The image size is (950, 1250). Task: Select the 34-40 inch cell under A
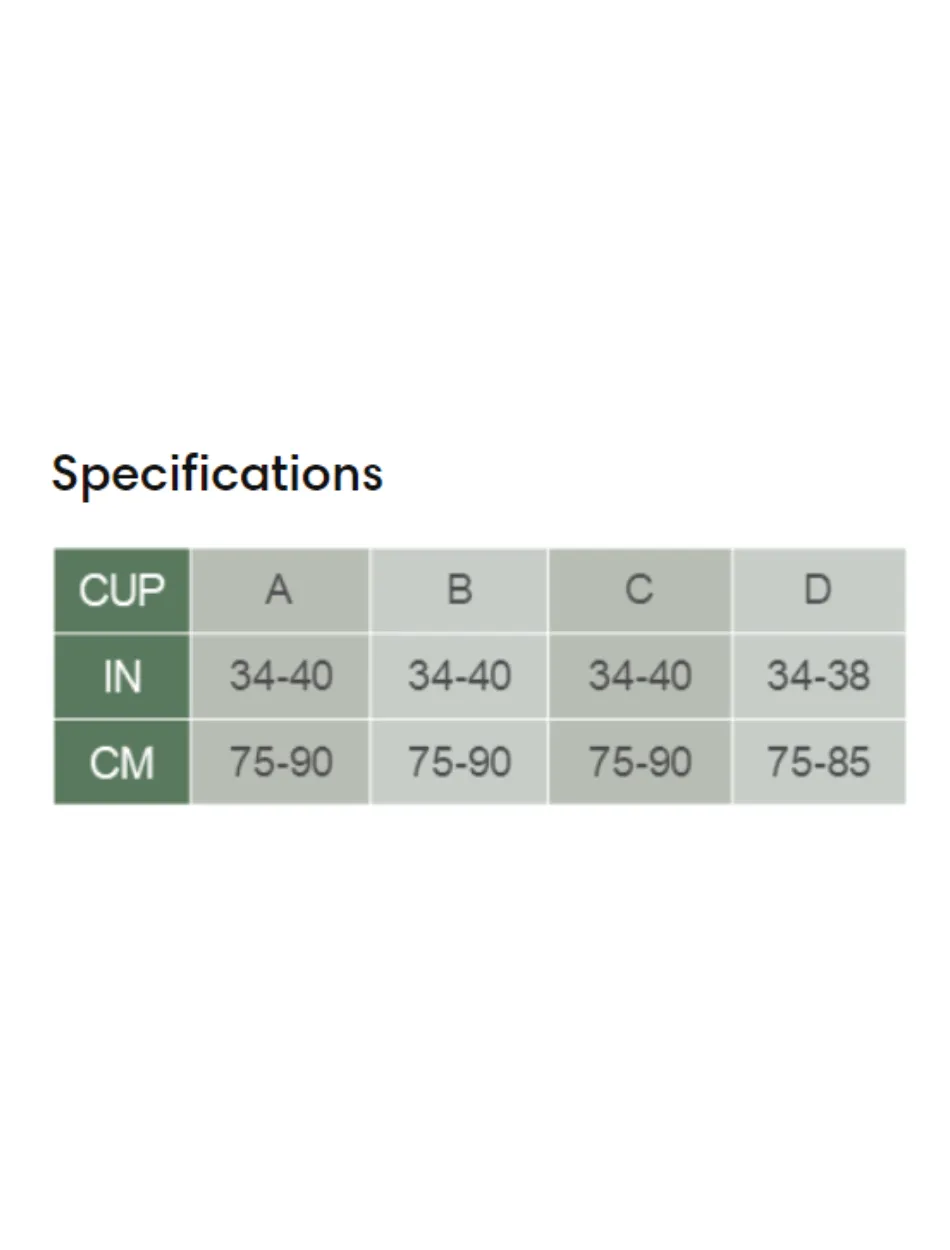tap(280, 676)
